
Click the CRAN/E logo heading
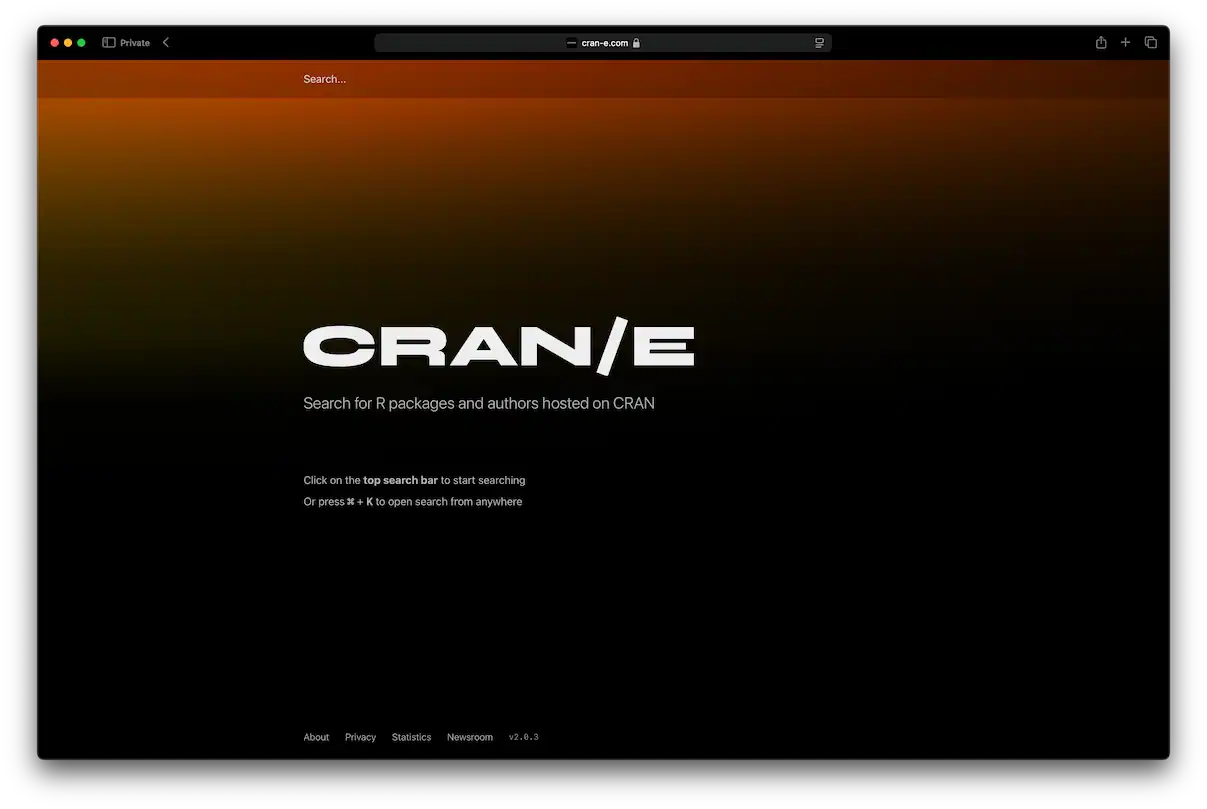click(498, 346)
